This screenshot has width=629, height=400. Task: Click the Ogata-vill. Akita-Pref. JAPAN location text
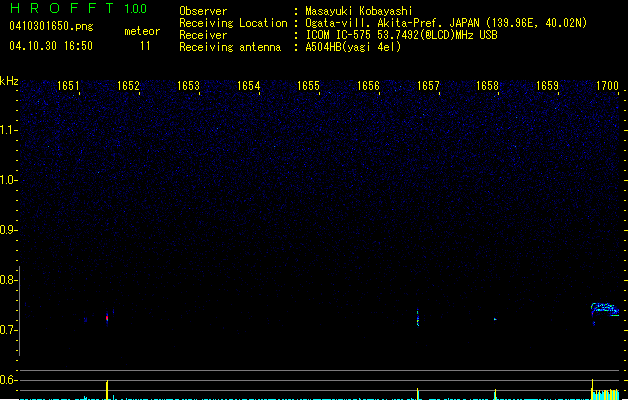[x=446, y=23]
